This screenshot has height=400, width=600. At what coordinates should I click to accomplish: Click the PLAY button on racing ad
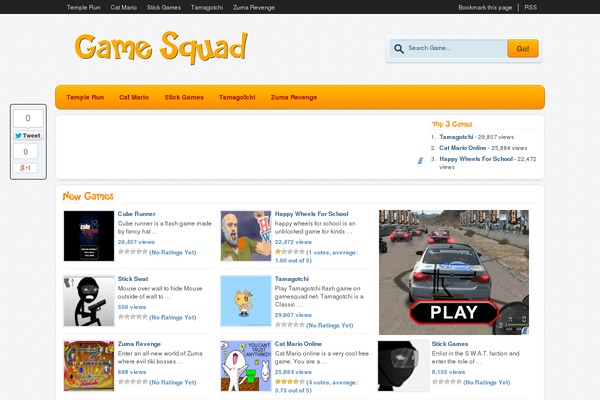click(x=454, y=312)
